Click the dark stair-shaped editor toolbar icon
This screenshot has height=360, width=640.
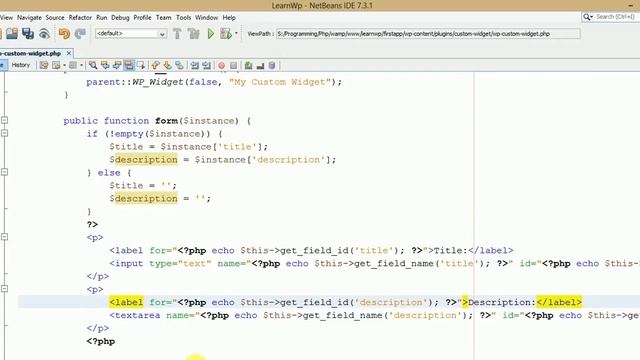coord(260,65)
